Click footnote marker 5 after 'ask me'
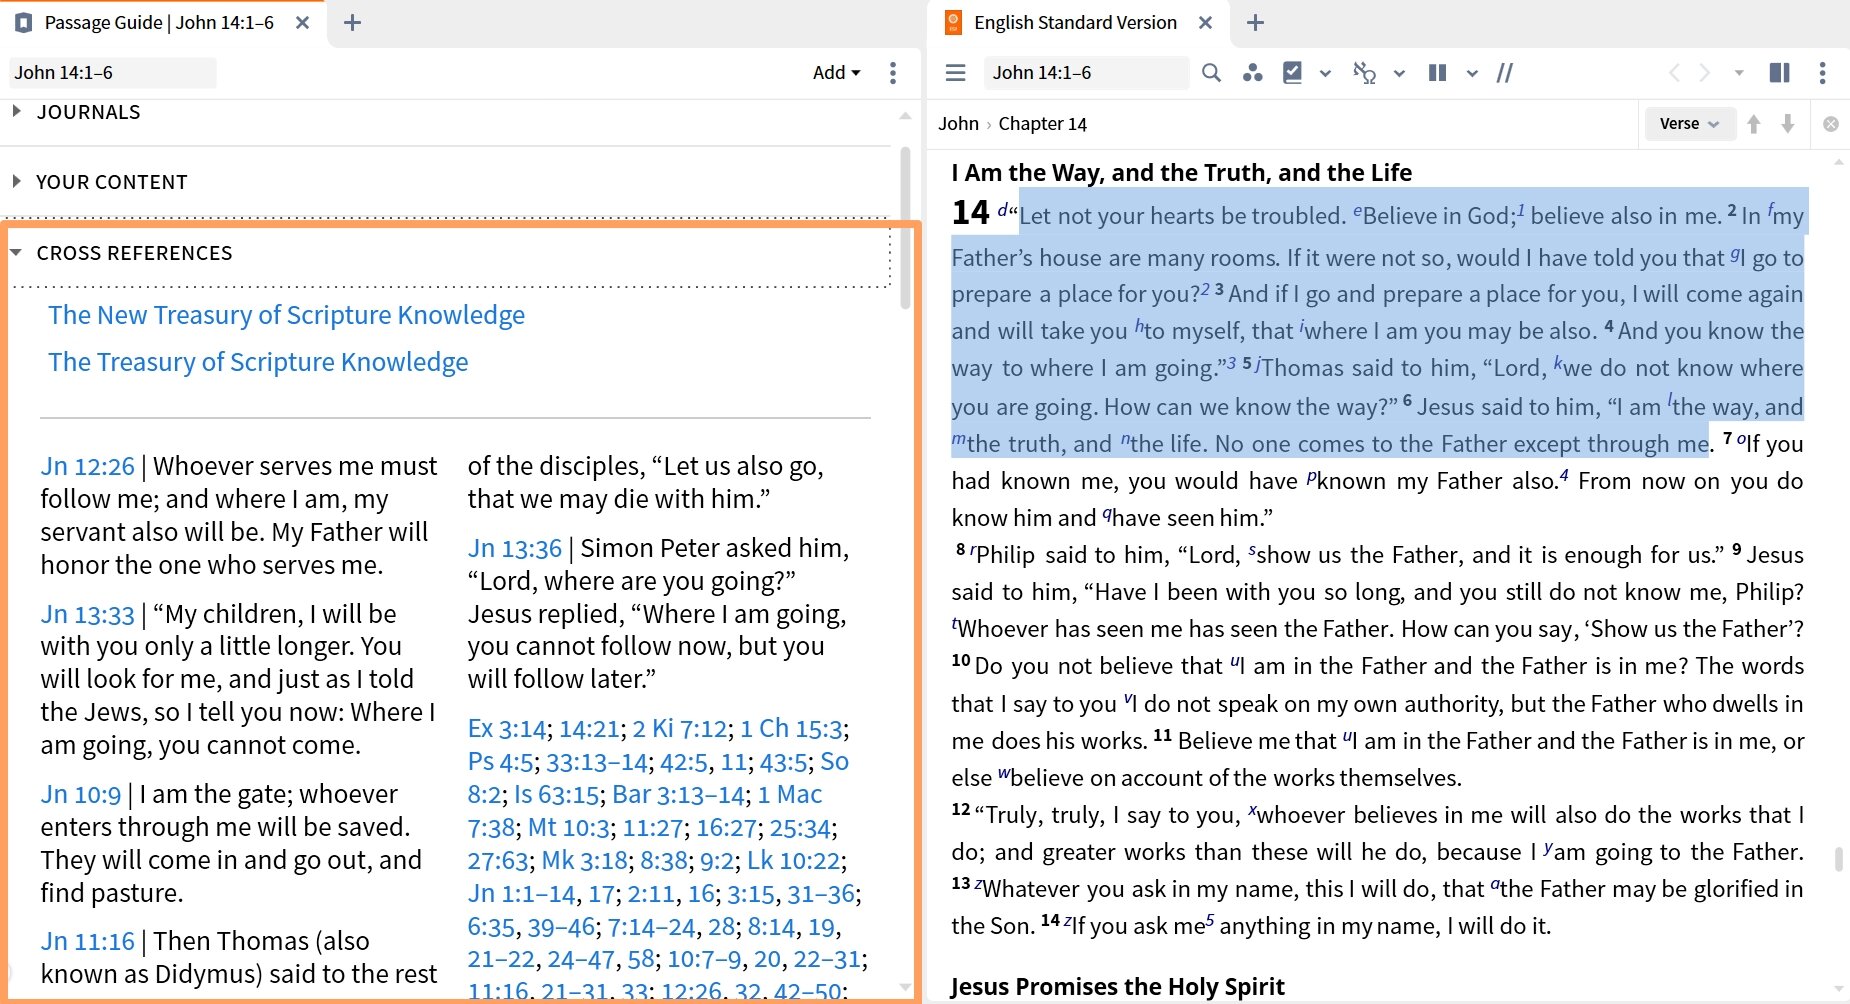Image resolution: width=1850 pixels, height=1004 pixels. 1210,920
